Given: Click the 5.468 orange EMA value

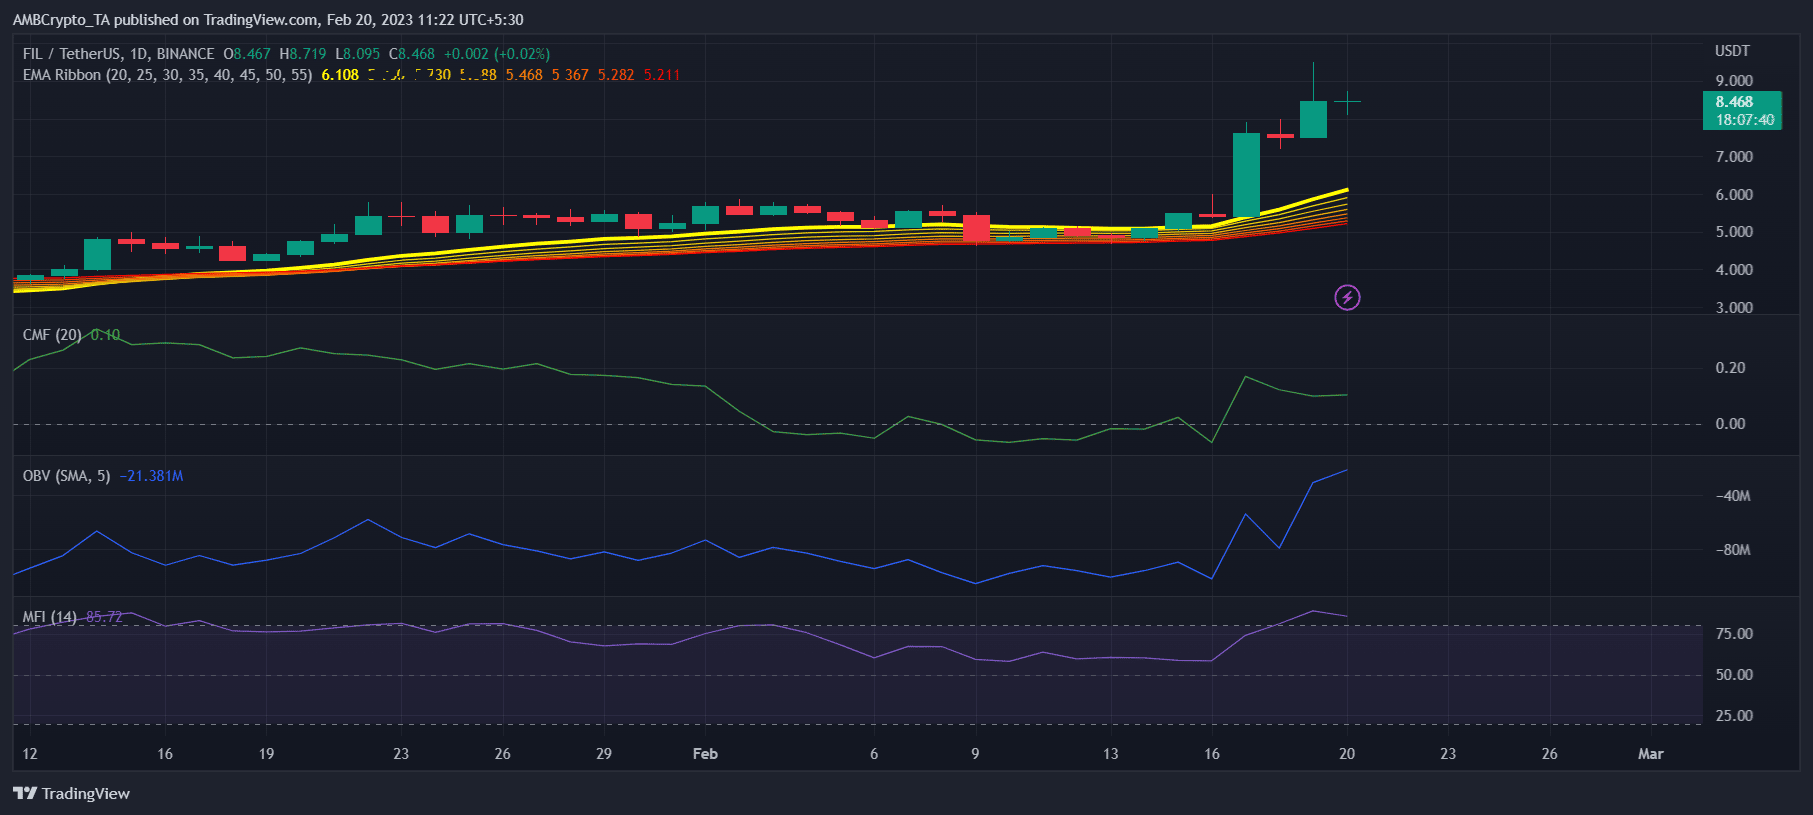Looking at the screenshot, I should 524,75.
